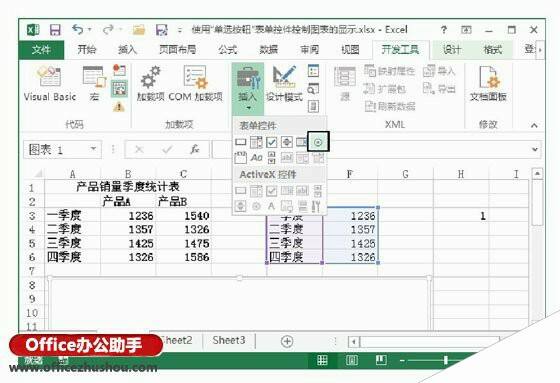560x383 pixels.
Task: Insert an ActiveX Combo Box
Action: coord(256,191)
